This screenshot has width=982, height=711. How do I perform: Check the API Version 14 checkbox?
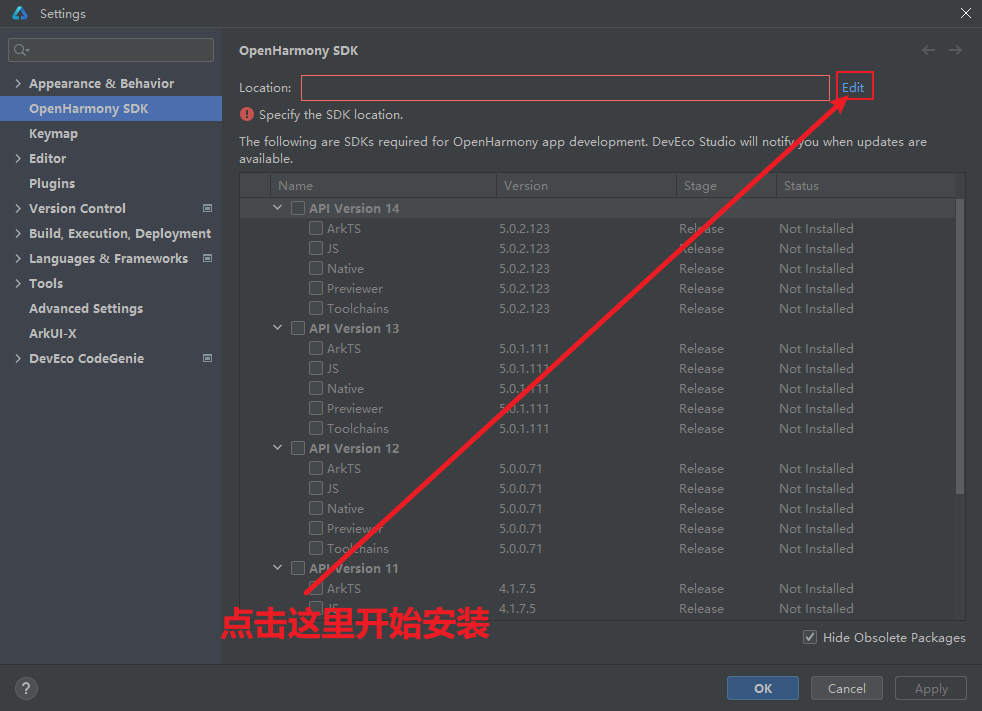coord(298,208)
